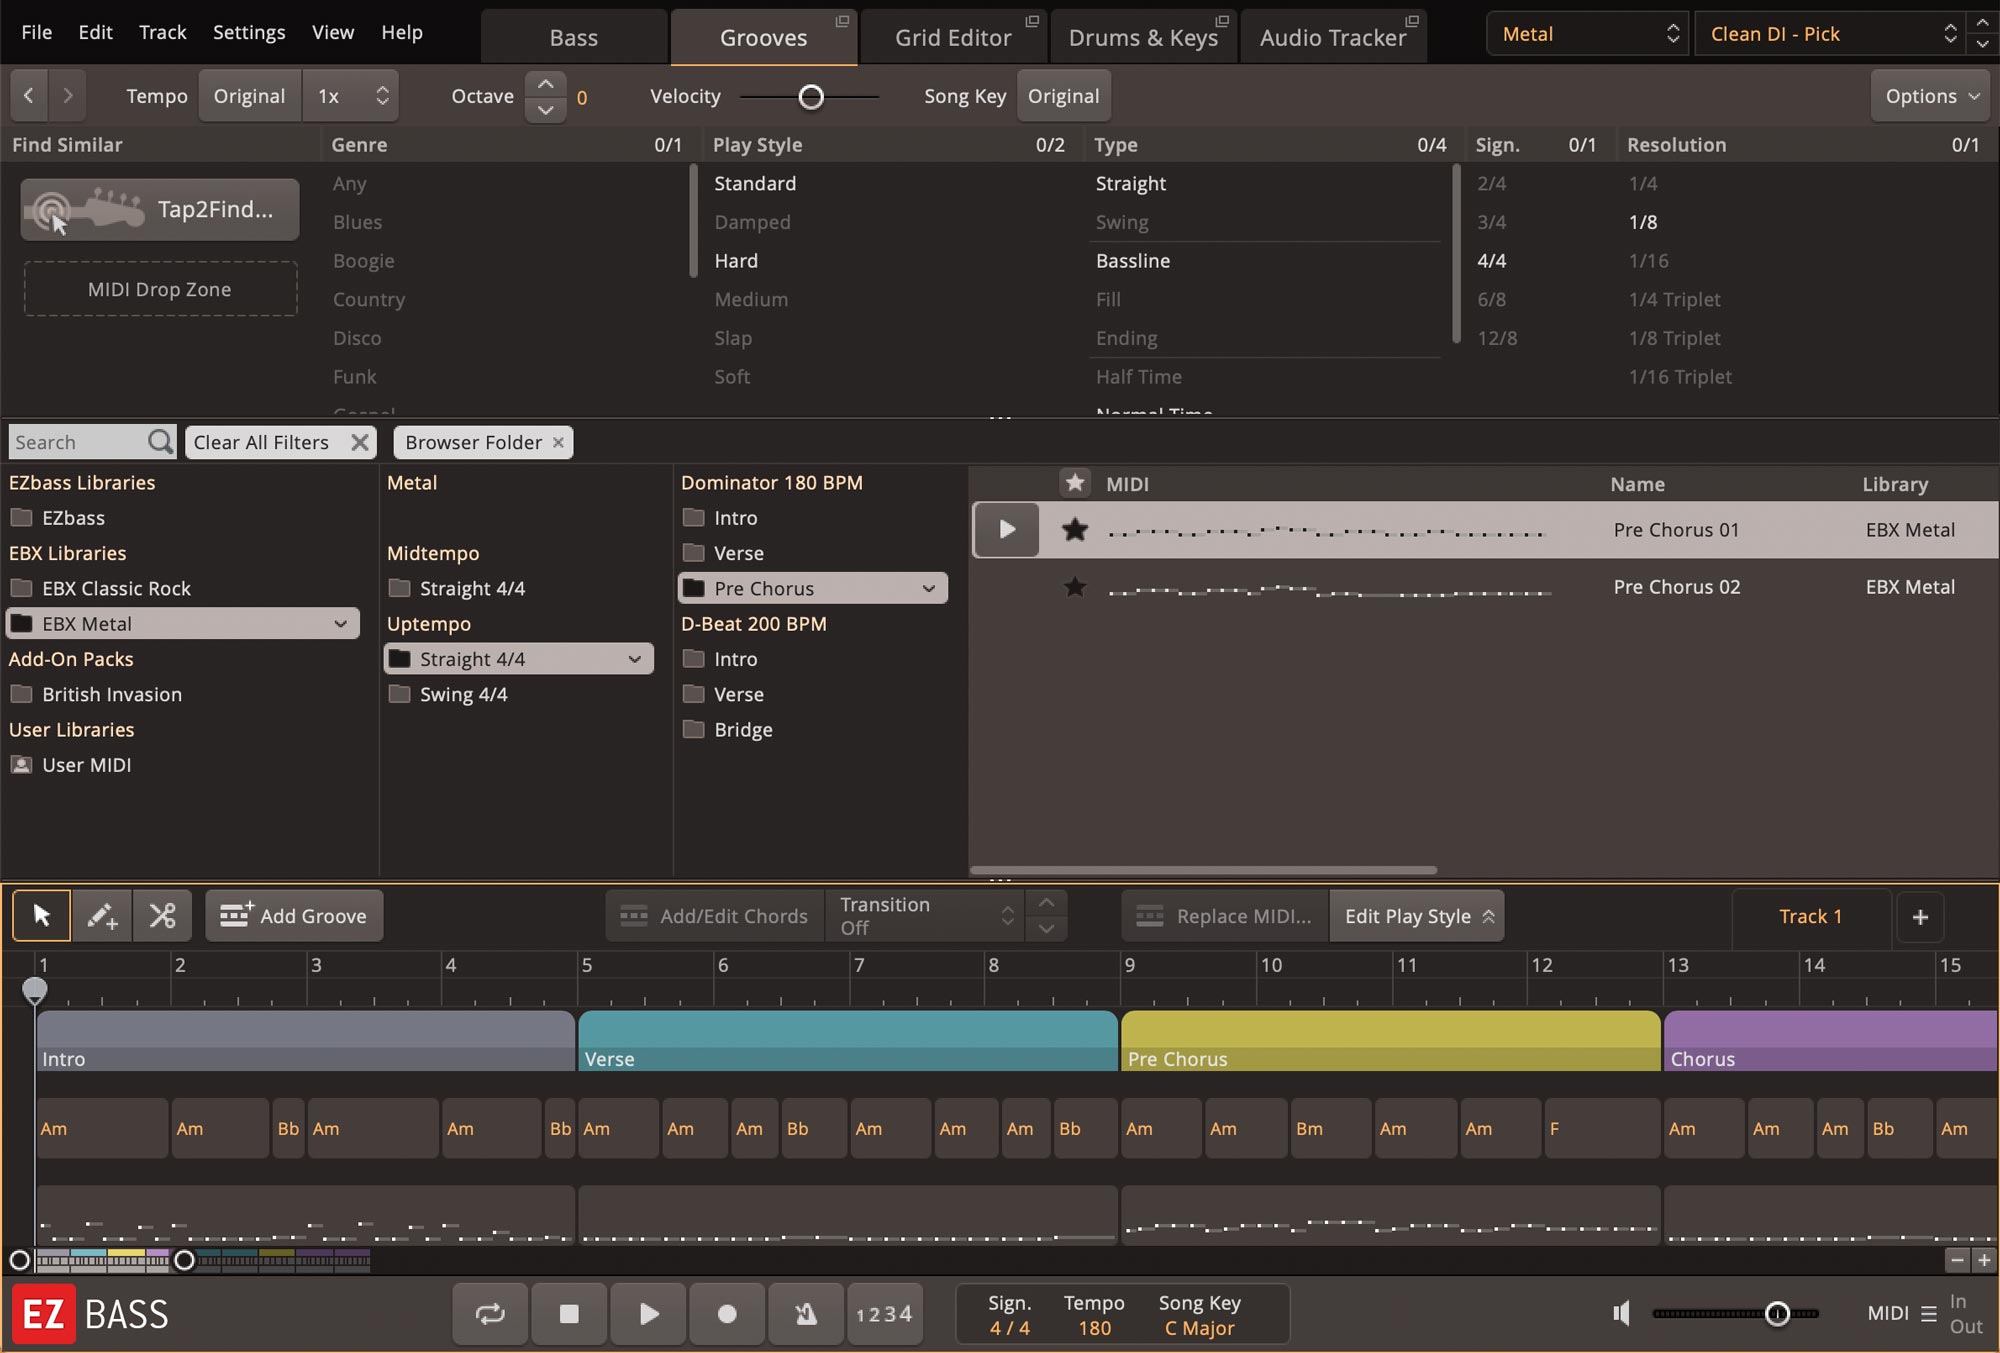
Task: Click the record button
Action: click(727, 1313)
